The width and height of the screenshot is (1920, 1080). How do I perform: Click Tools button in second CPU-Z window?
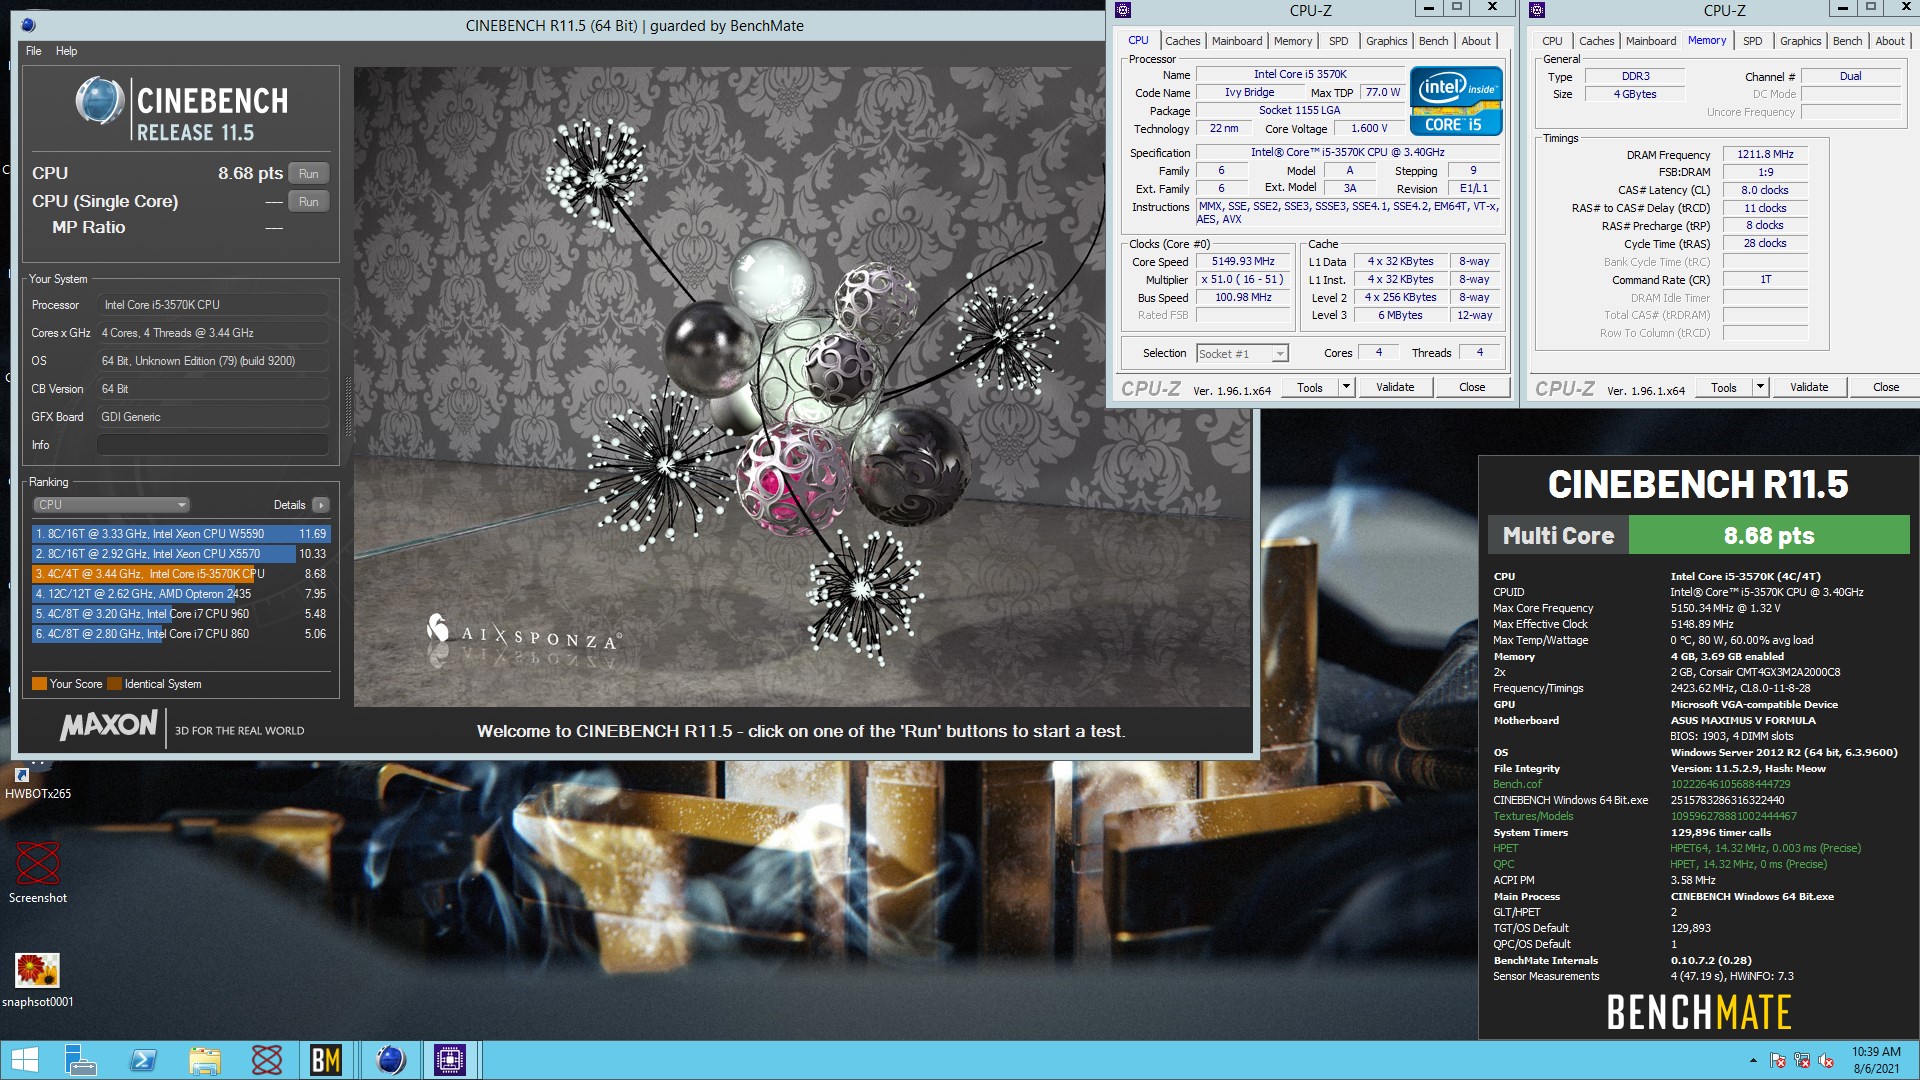pyautogui.click(x=1724, y=387)
